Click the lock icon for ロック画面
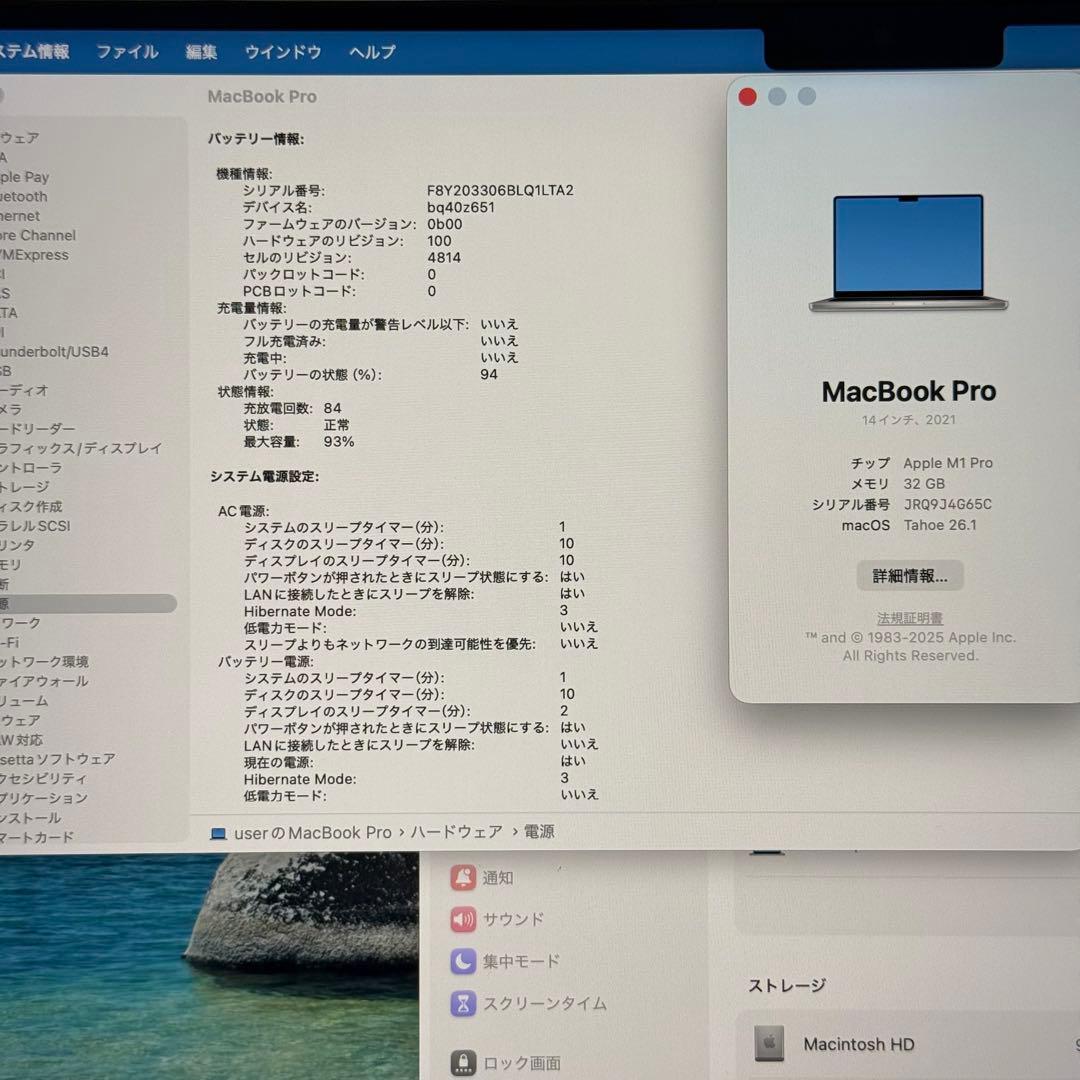Image resolution: width=1080 pixels, height=1080 pixels. 464,1063
